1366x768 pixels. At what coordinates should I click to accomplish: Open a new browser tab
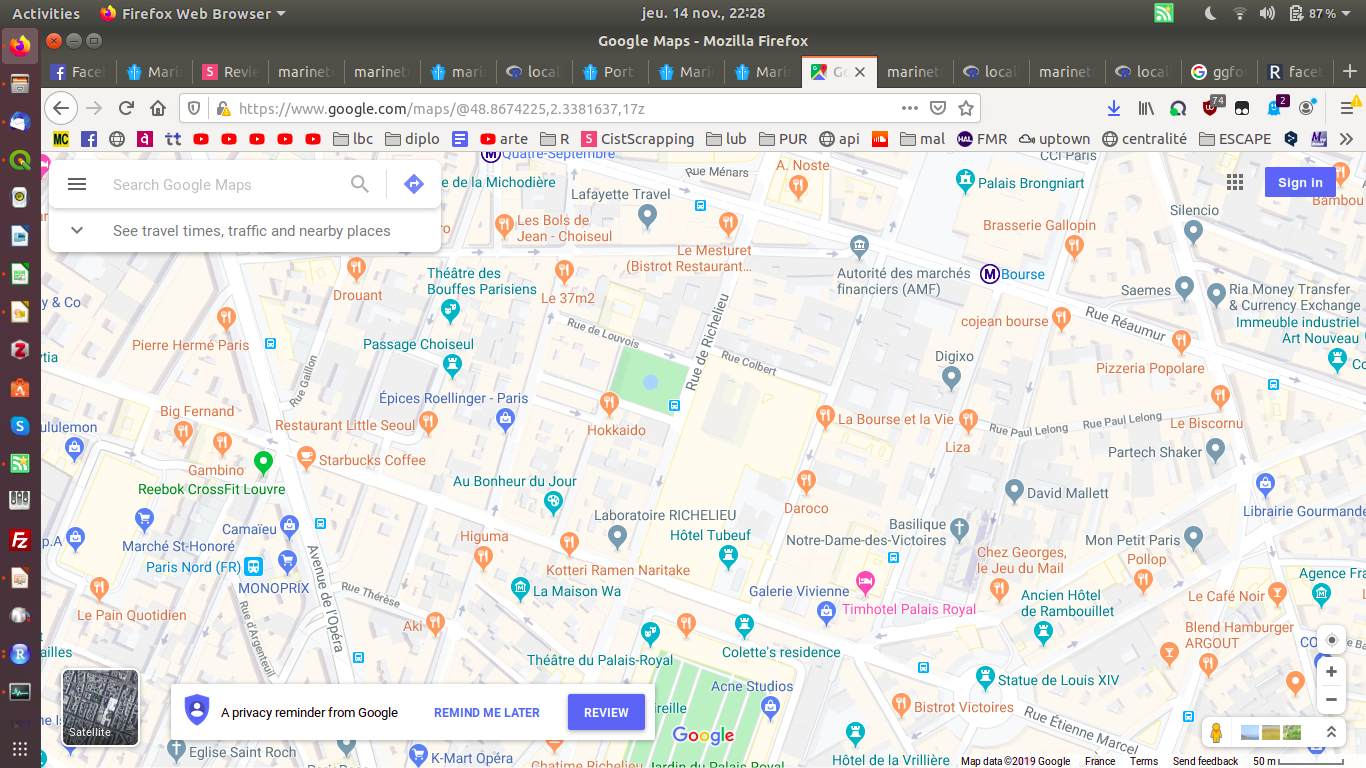point(1350,72)
